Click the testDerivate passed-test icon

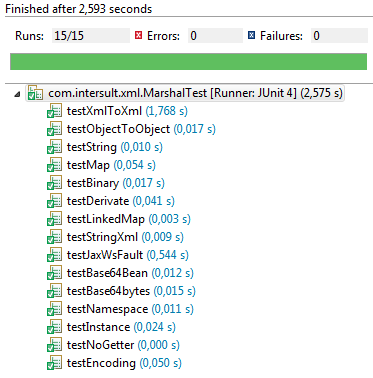pyautogui.click(x=54, y=201)
